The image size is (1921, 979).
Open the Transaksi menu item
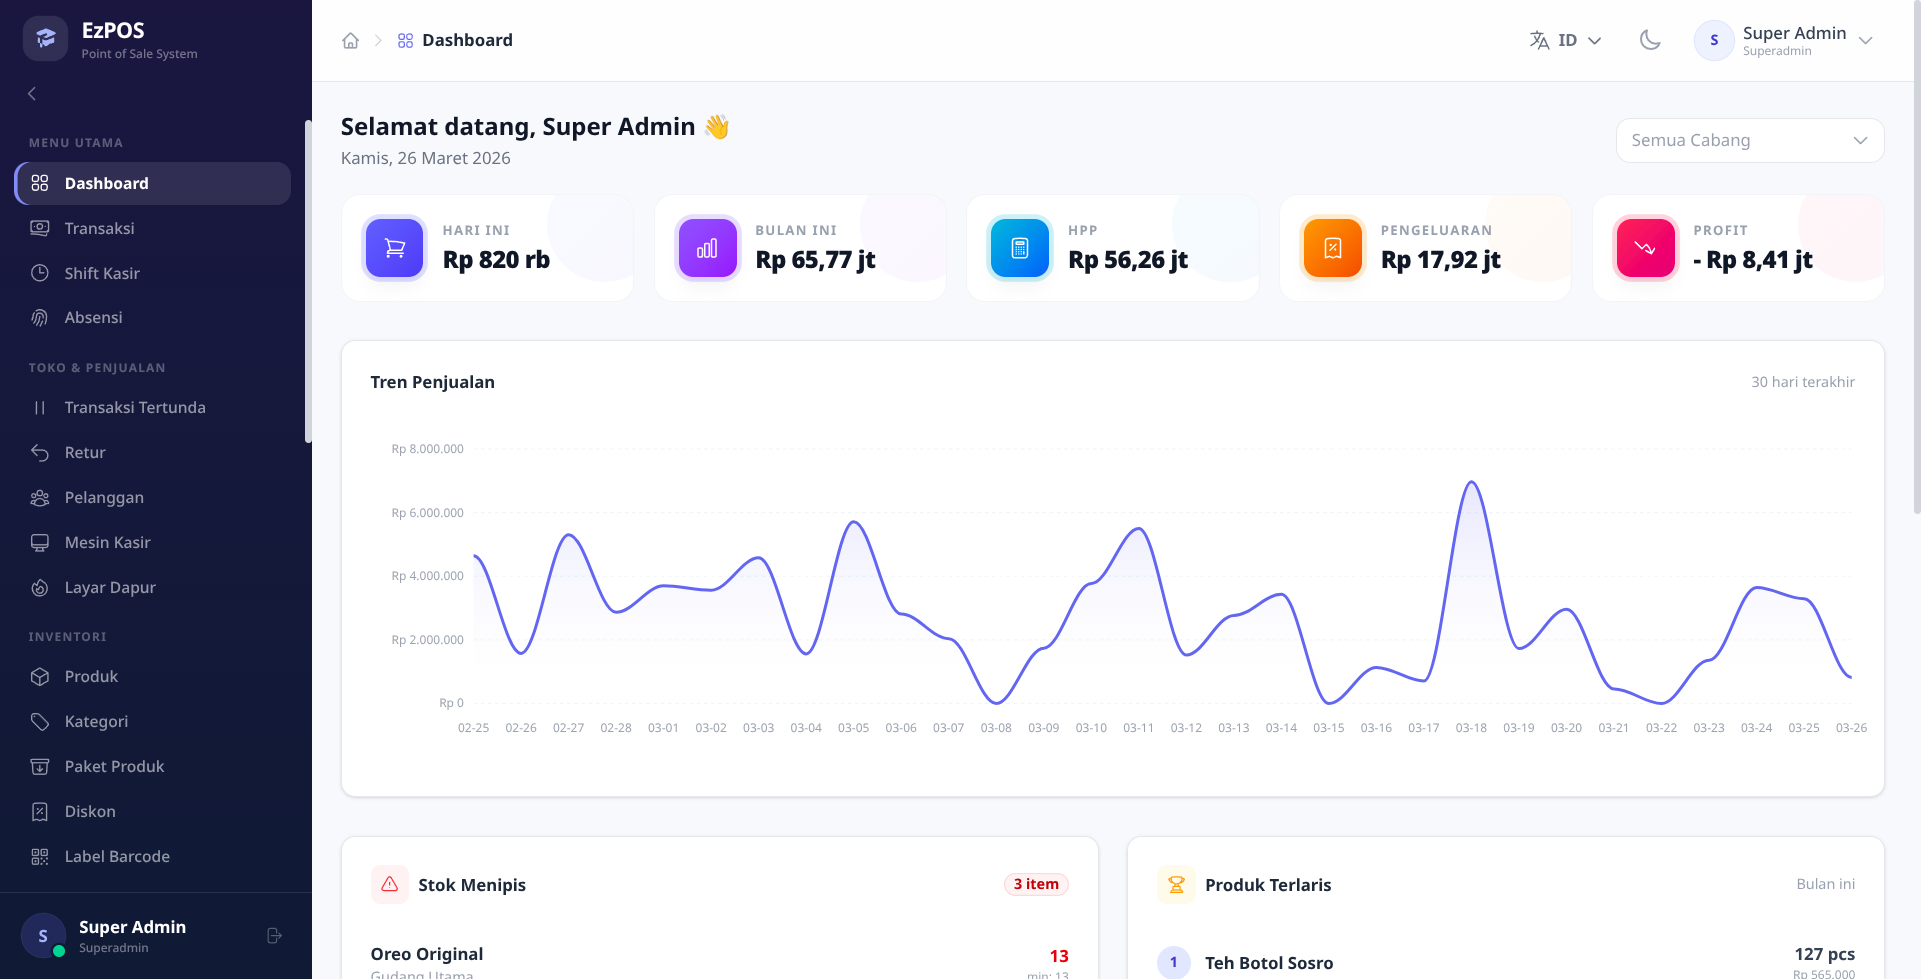tap(99, 229)
